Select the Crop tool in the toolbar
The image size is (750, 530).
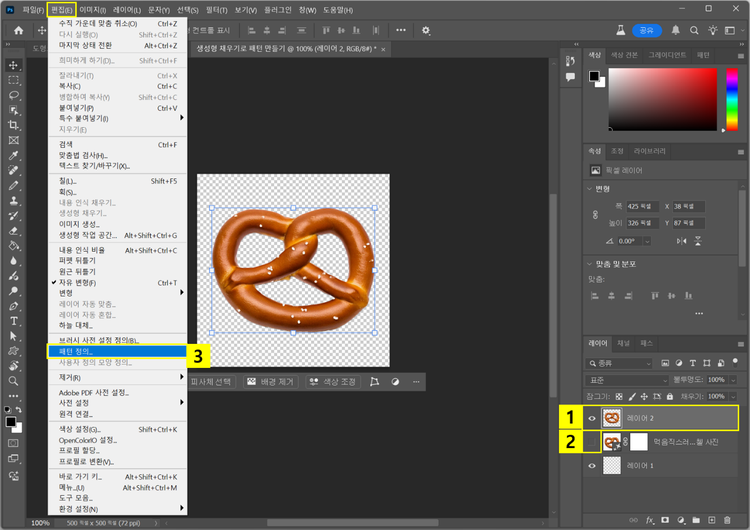click(x=14, y=125)
